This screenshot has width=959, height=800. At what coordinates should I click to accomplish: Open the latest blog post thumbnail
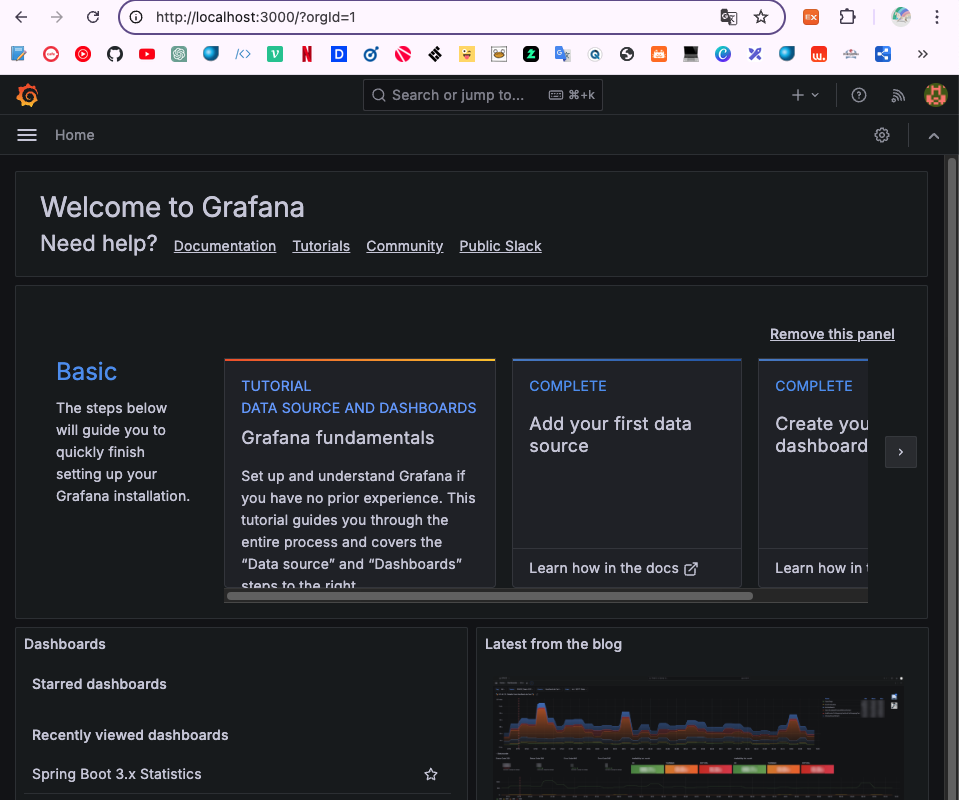coord(698,736)
